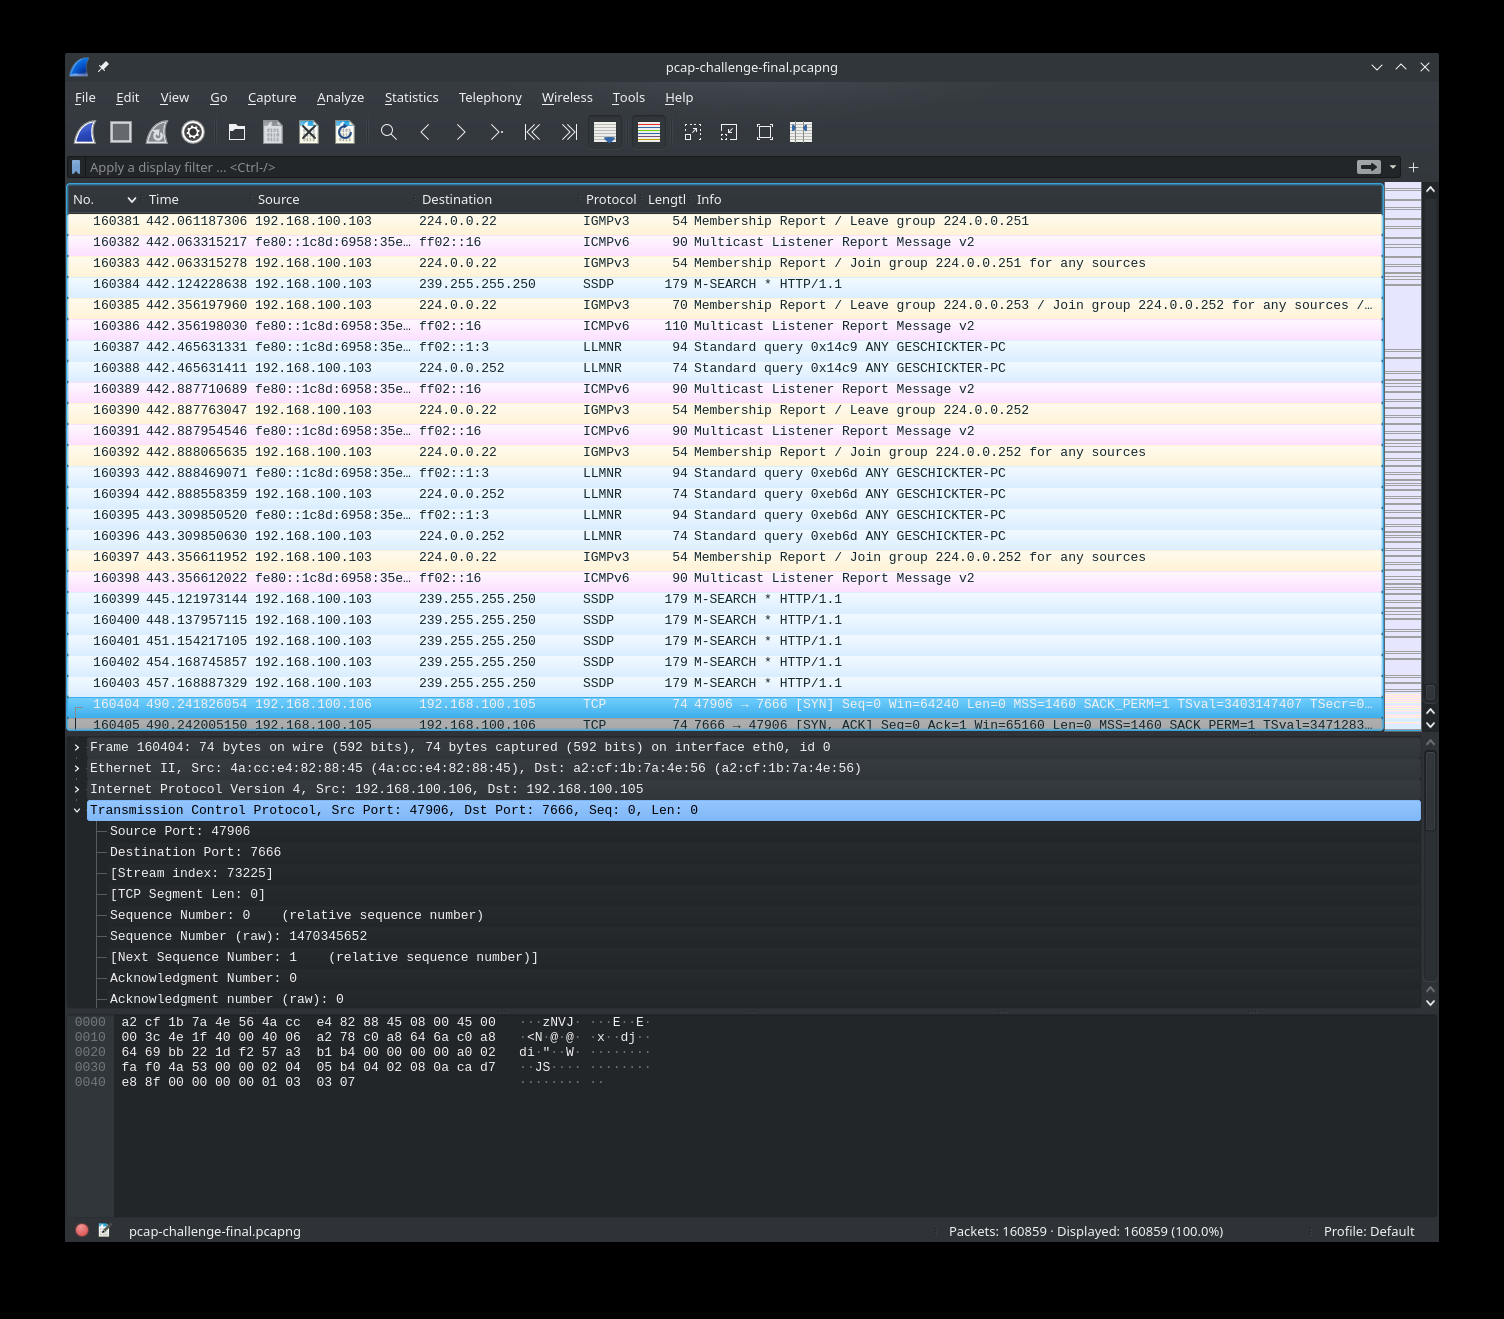
Task: Open the File menu
Action: point(85,97)
